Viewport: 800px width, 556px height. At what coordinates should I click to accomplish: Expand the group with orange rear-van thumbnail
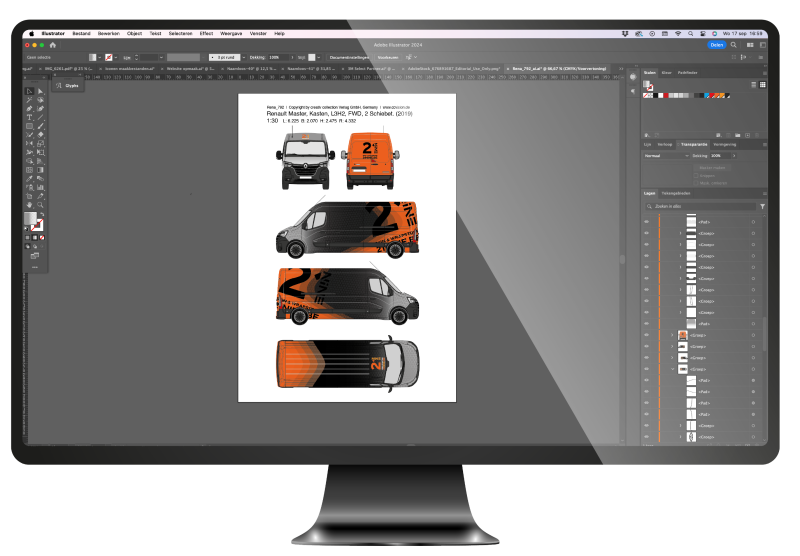point(672,335)
